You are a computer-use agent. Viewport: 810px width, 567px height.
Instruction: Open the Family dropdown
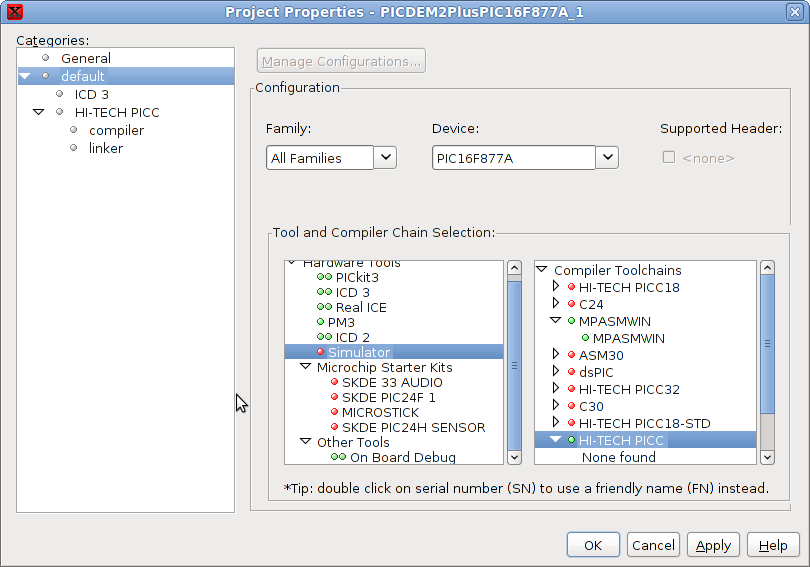tap(385, 157)
